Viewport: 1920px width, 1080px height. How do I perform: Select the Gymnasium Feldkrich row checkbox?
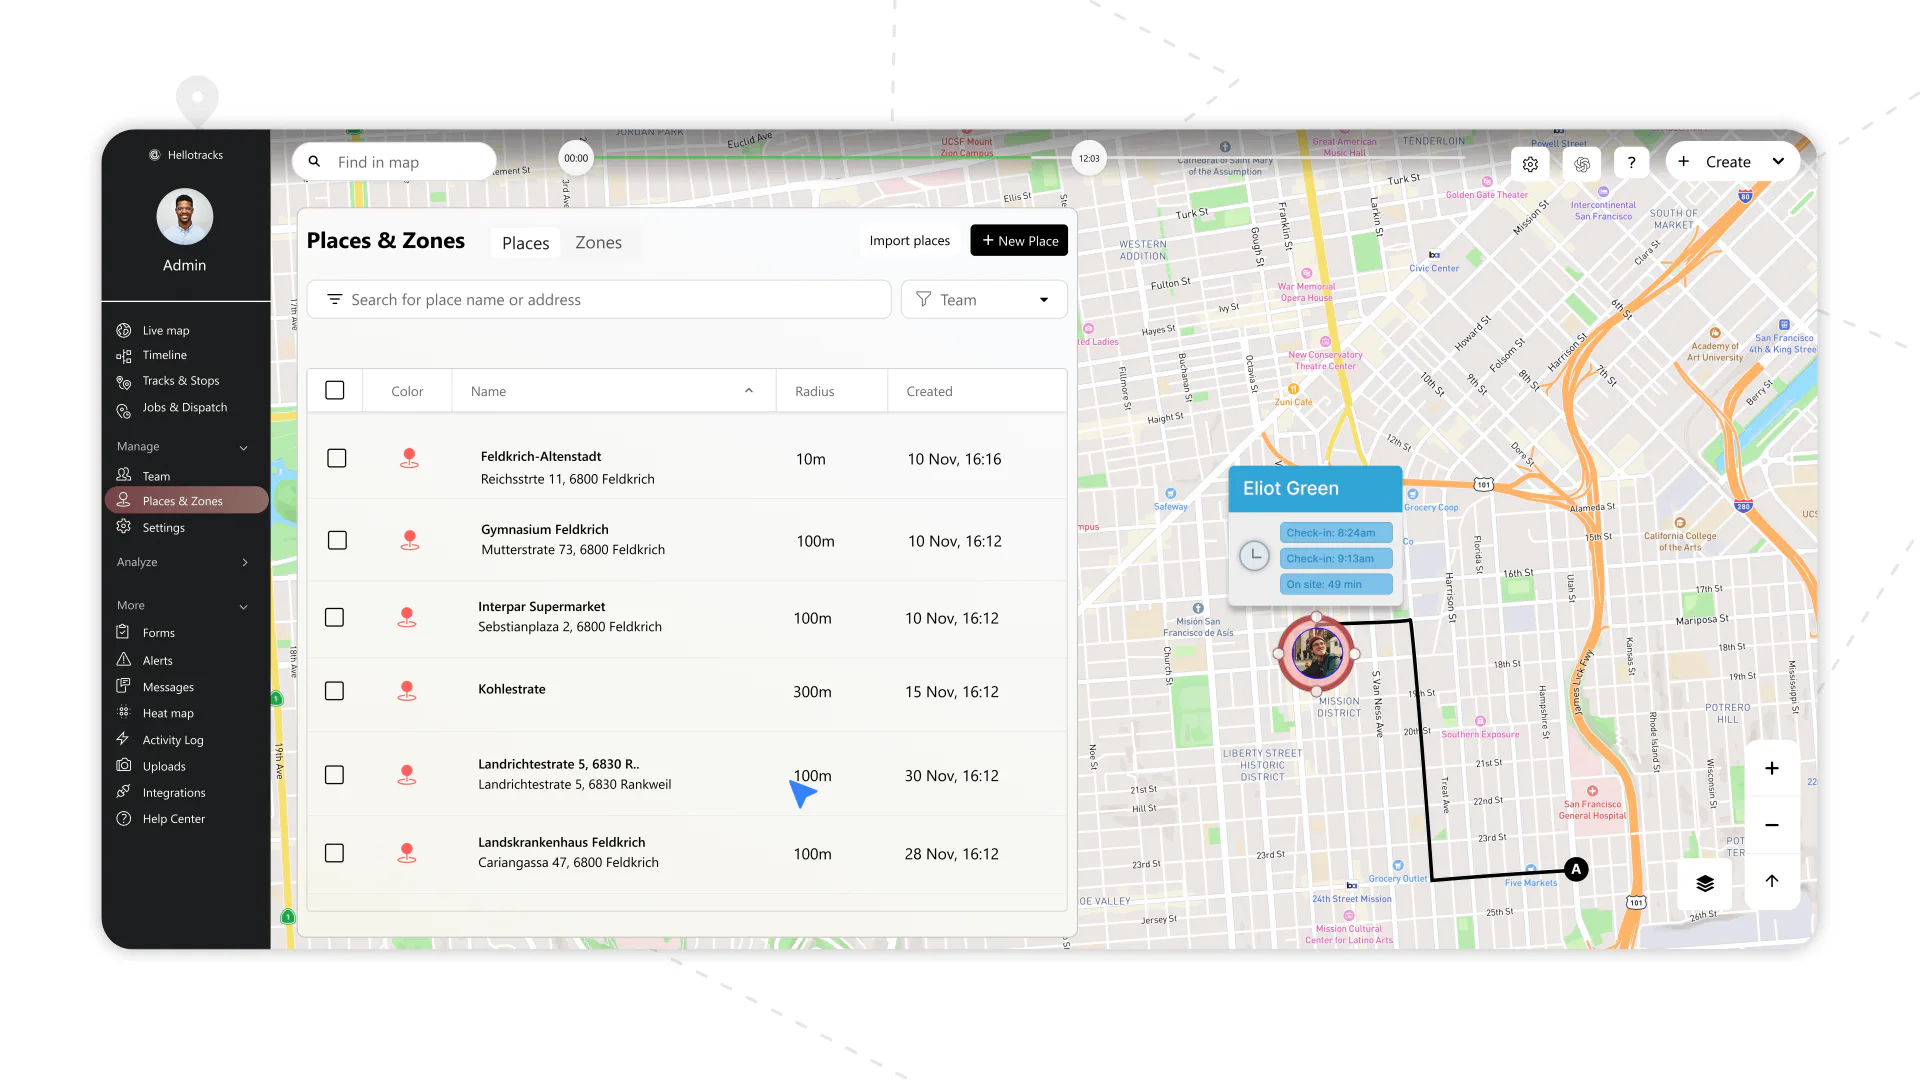[x=338, y=541]
